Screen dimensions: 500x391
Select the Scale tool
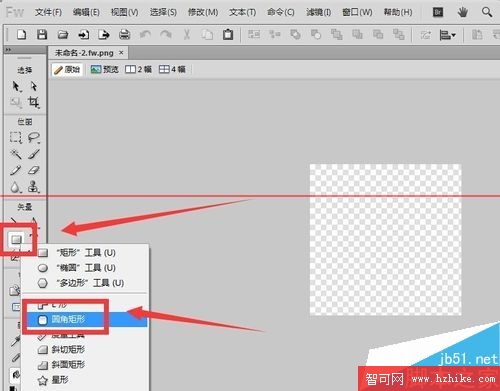[x=16, y=102]
